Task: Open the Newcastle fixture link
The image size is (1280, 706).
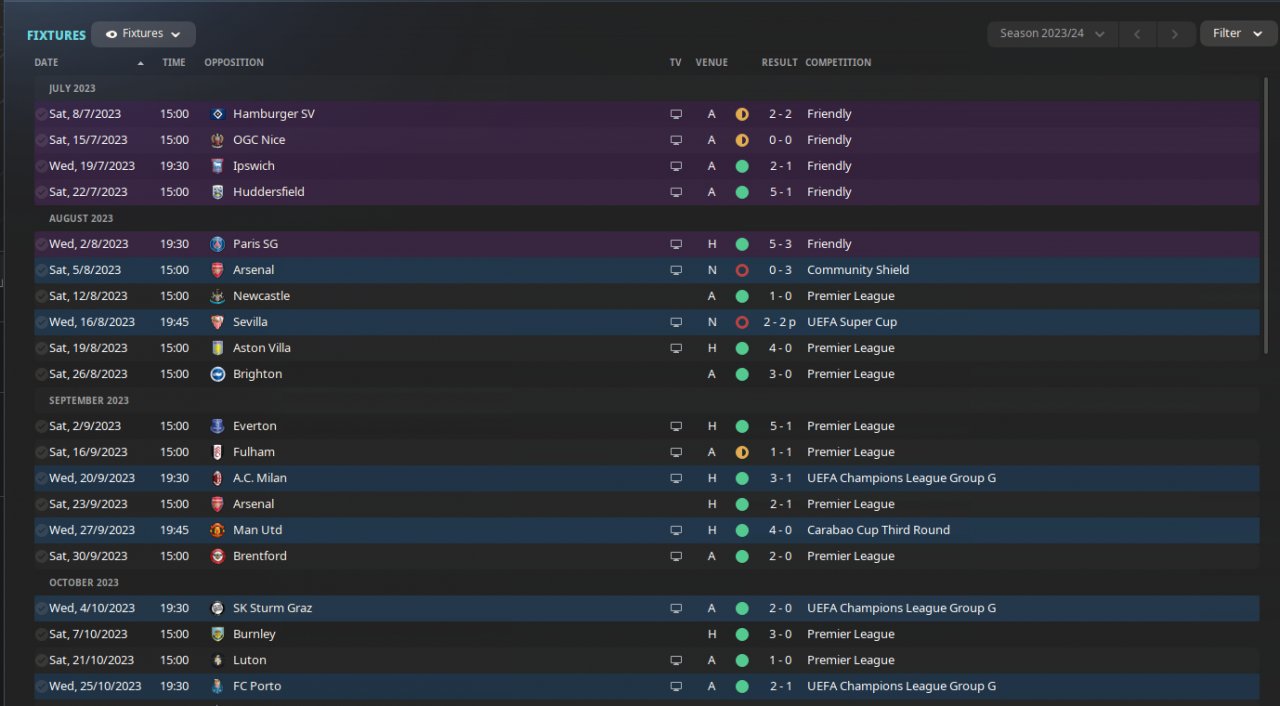Action: 261,296
